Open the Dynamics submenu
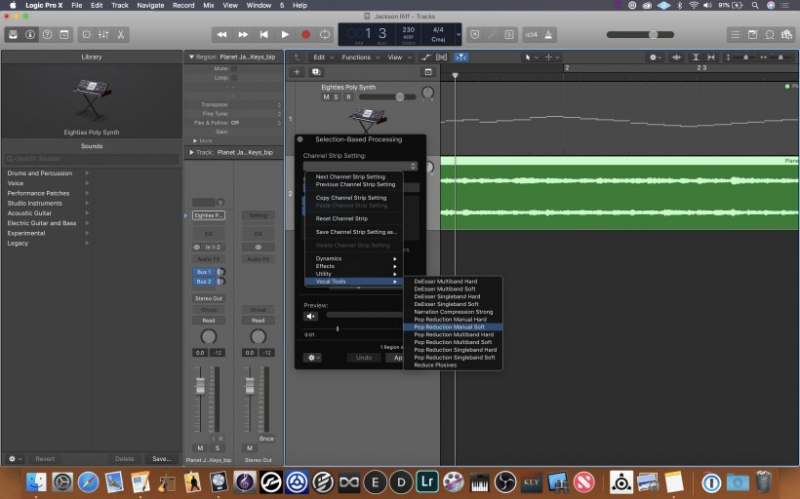 354,259
